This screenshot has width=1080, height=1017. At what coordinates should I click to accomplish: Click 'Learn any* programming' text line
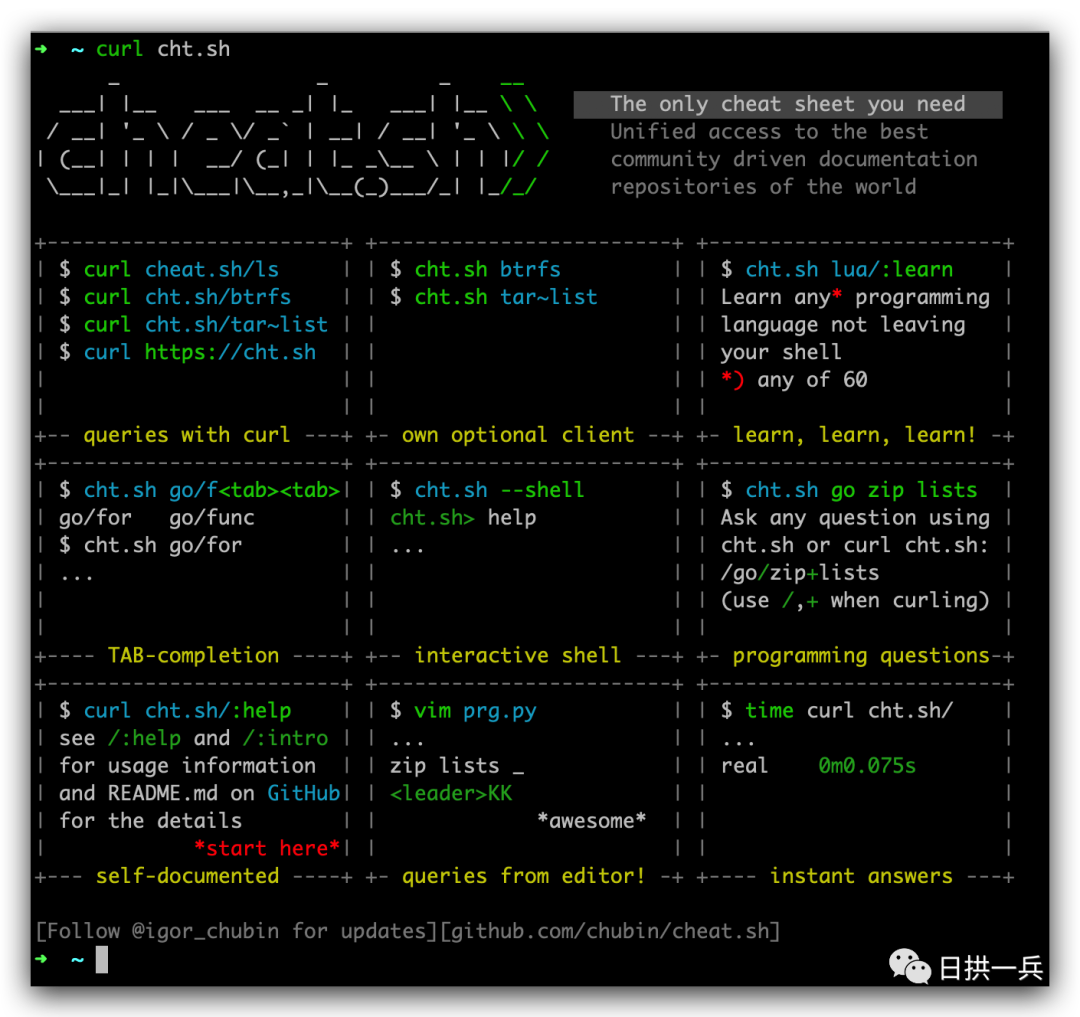855,297
